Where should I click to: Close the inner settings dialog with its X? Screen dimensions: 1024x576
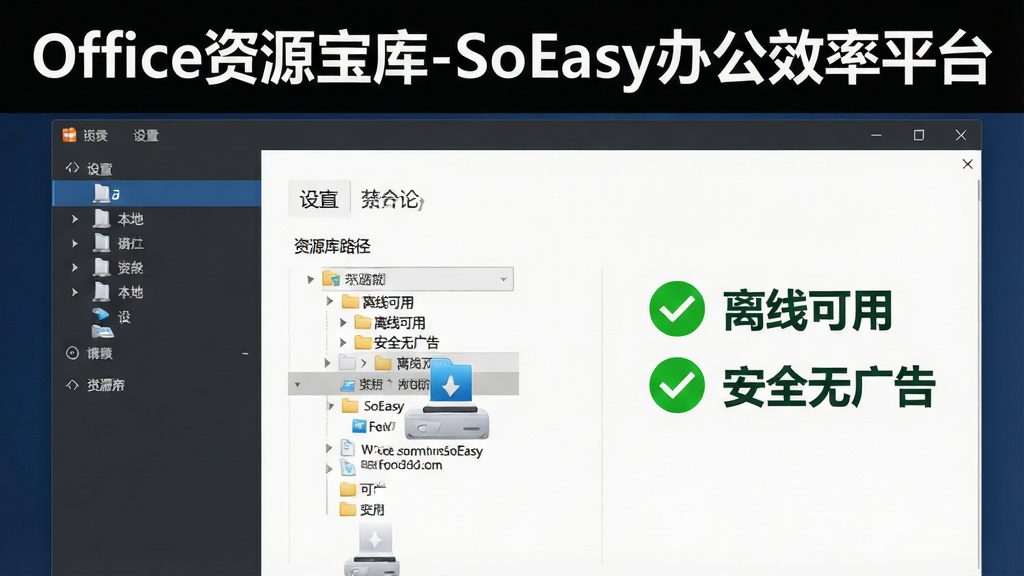[x=968, y=164]
